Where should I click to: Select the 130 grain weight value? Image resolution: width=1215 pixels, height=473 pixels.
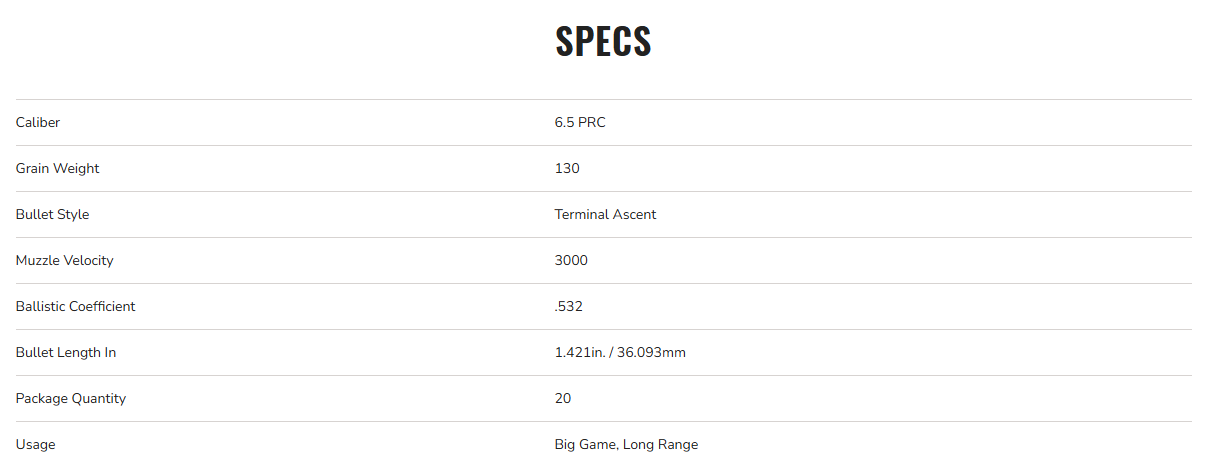pyautogui.click(x=567, y=169)
